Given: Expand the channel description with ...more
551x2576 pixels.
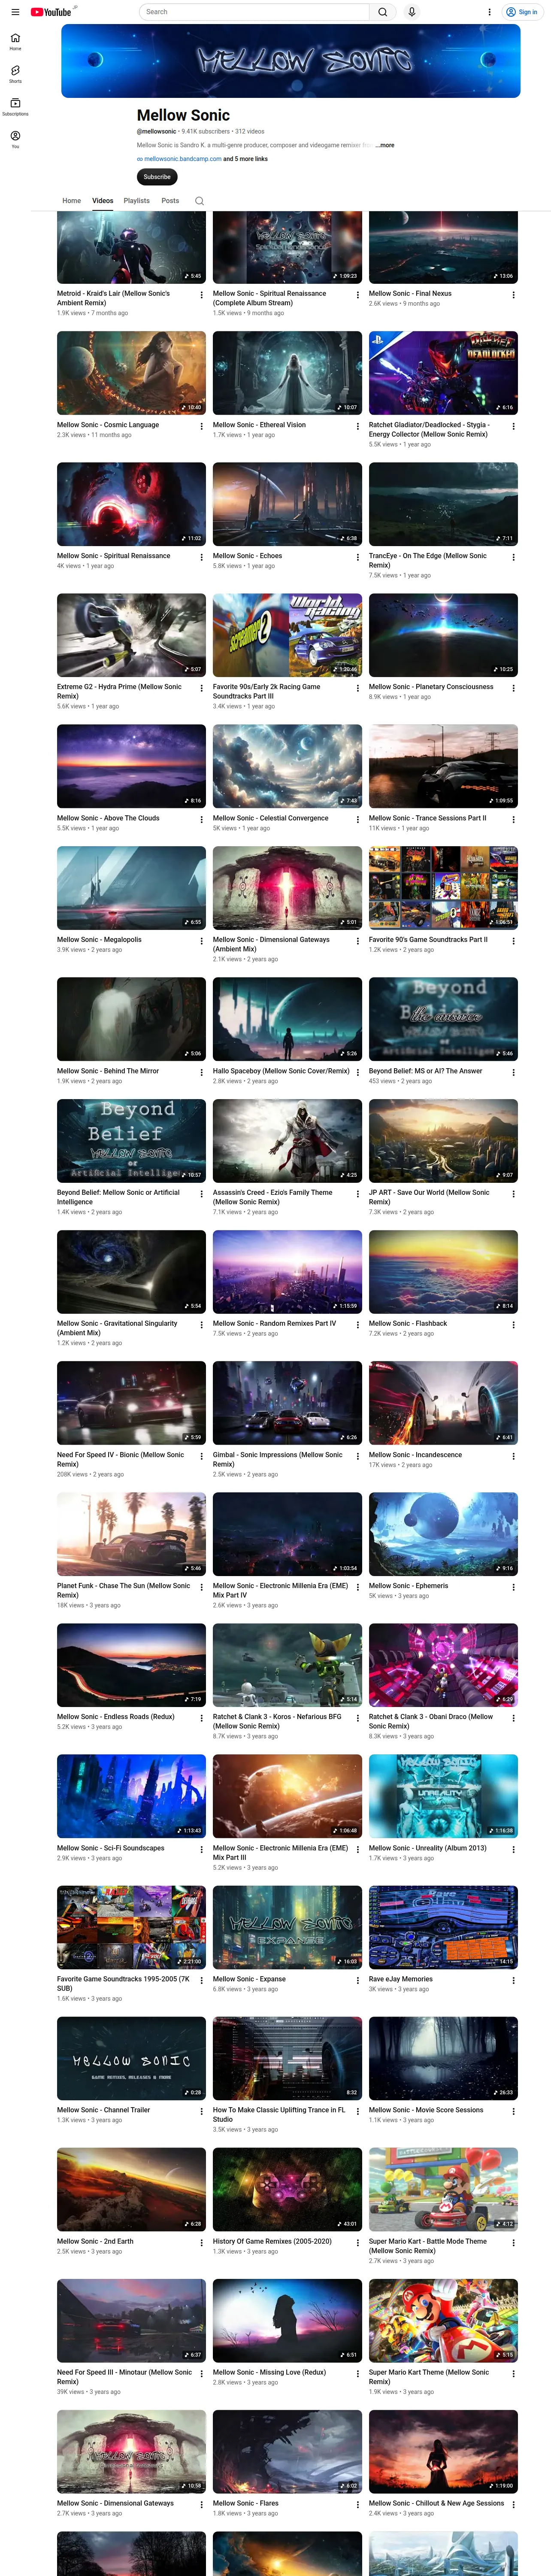Looking at the screenshot, I should point(384,145).
